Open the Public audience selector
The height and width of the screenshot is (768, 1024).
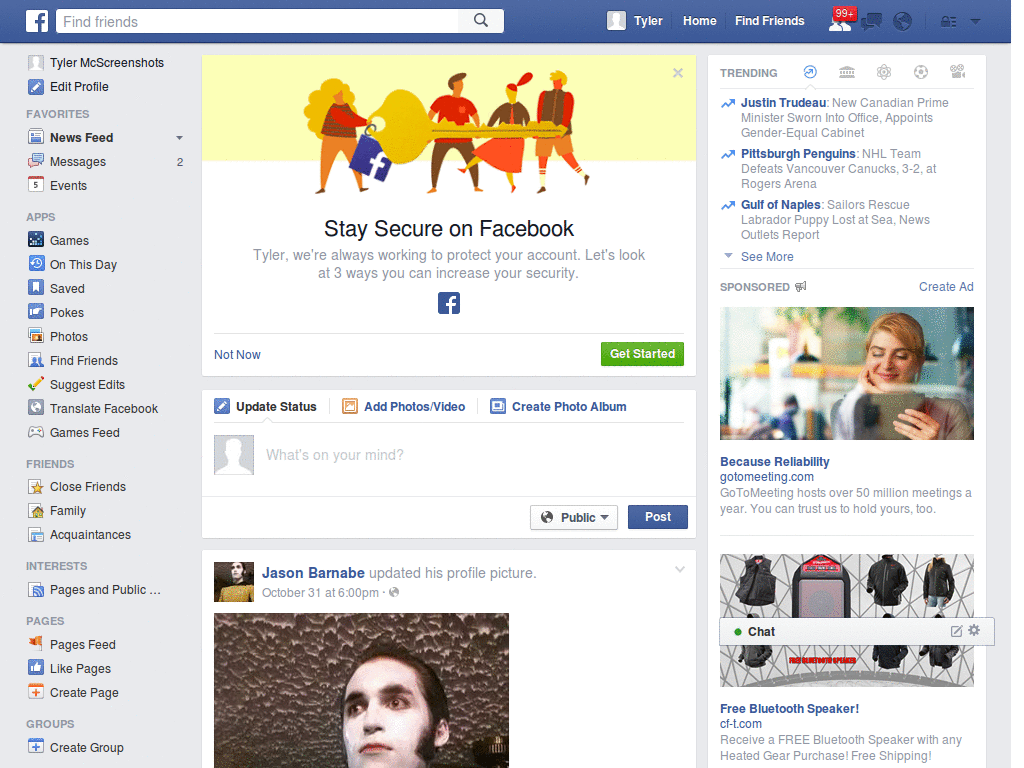573,517
